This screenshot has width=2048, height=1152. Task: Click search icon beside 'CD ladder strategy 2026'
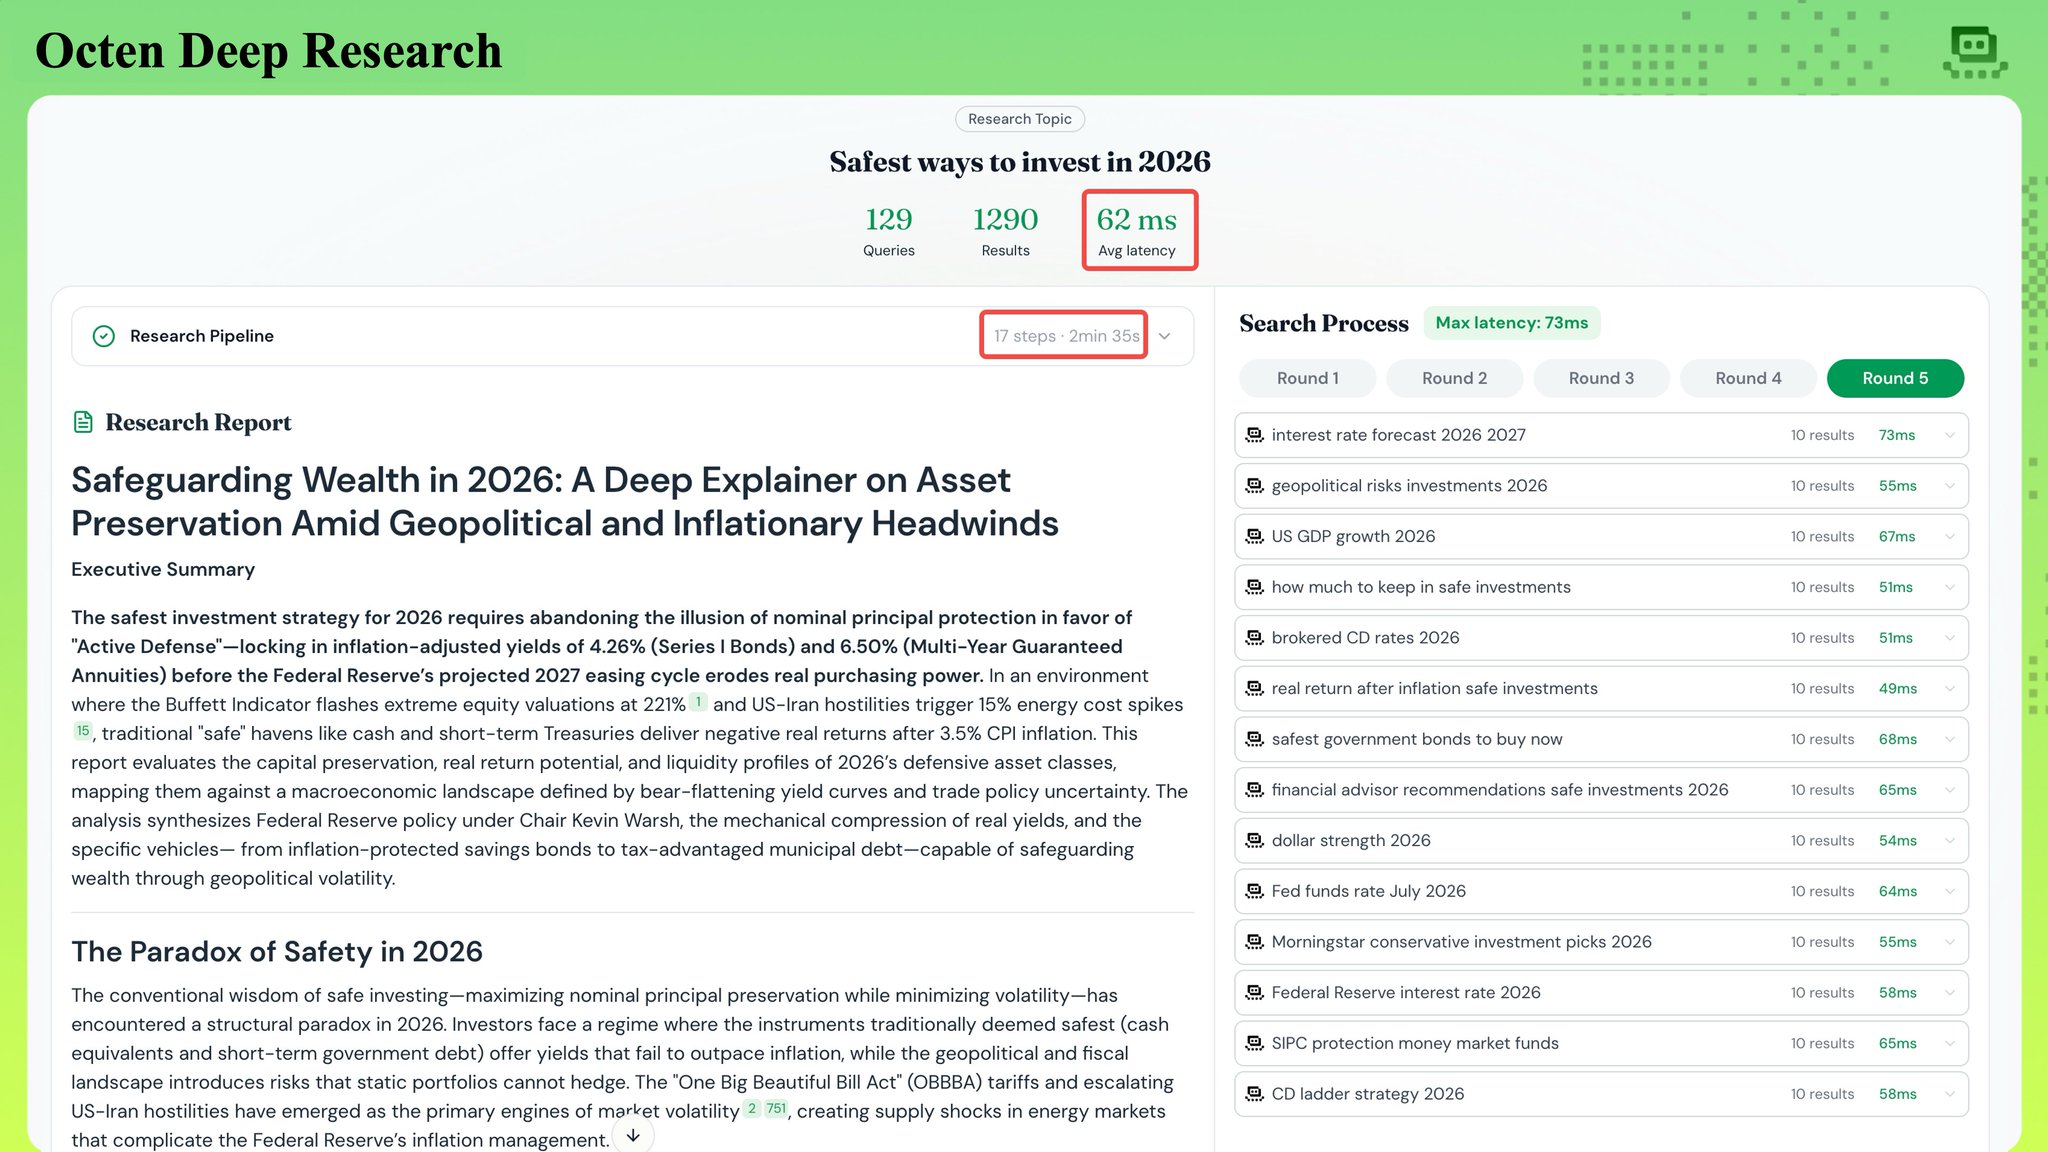[x=1254, y=1094]
